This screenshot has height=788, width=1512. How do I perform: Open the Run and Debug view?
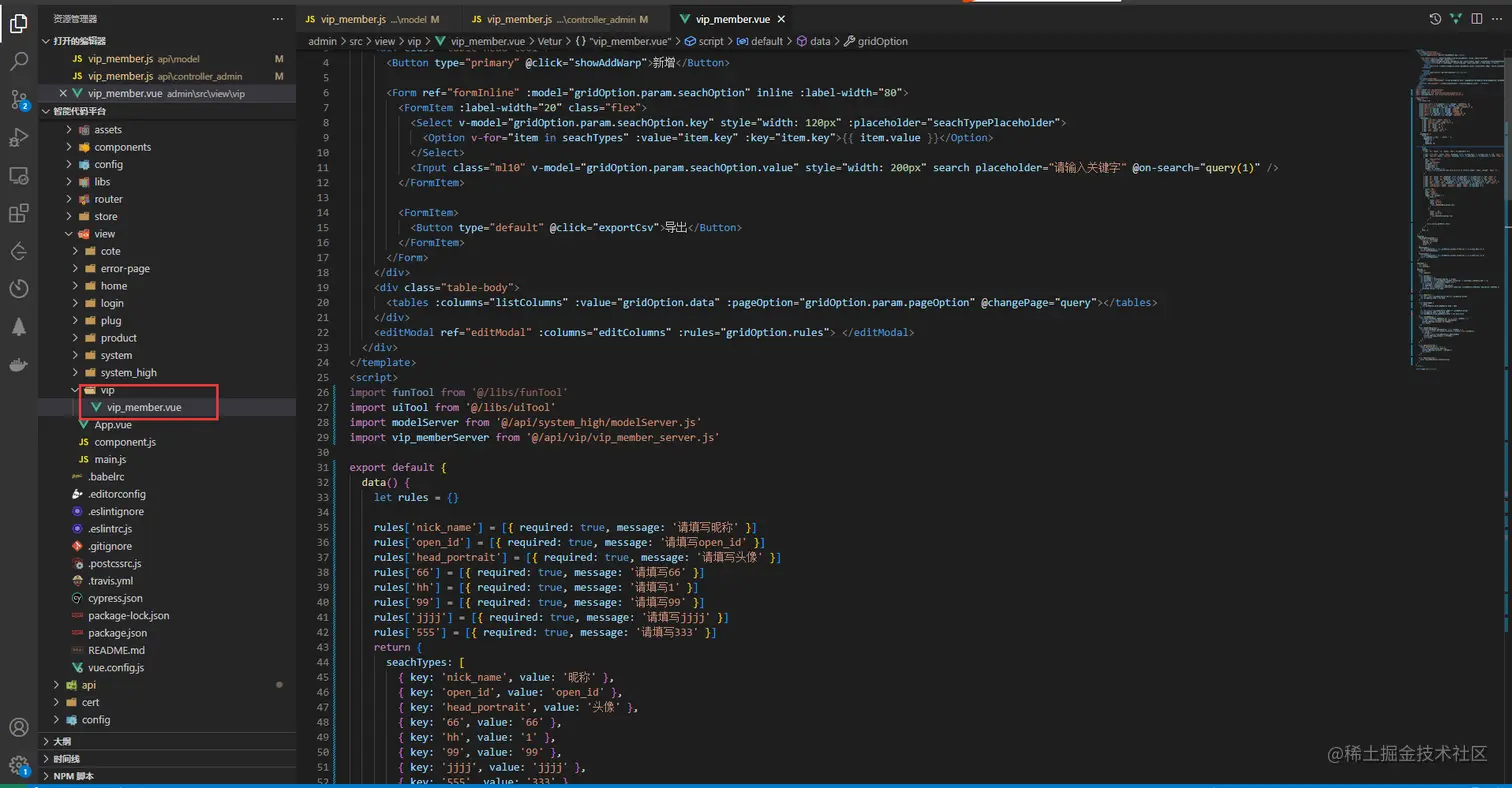click(x=18, y=137)
